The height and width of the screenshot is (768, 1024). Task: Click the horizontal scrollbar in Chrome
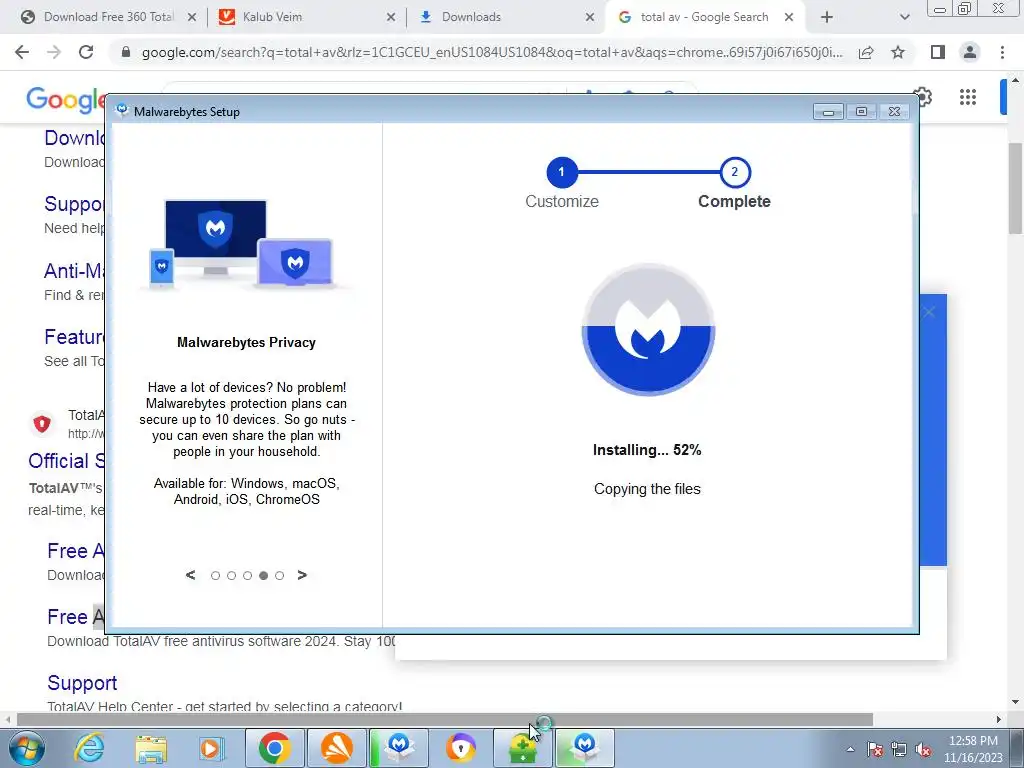tap(444, 719)
